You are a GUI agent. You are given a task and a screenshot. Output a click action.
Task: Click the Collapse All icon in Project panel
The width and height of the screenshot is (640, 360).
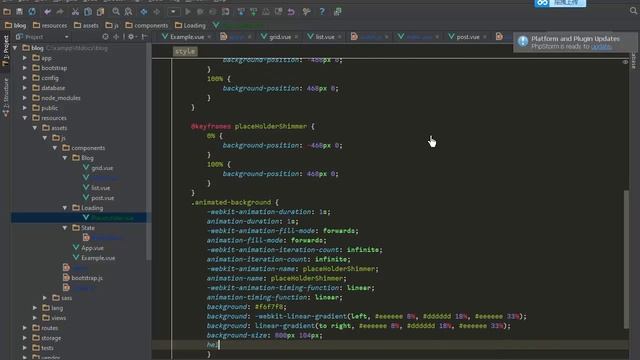click(116, 37)
